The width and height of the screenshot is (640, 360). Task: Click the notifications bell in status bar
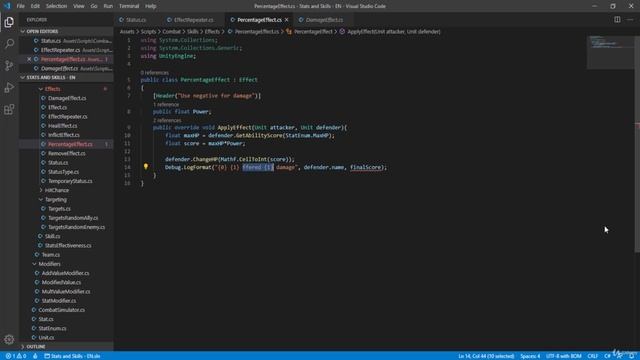631,356
